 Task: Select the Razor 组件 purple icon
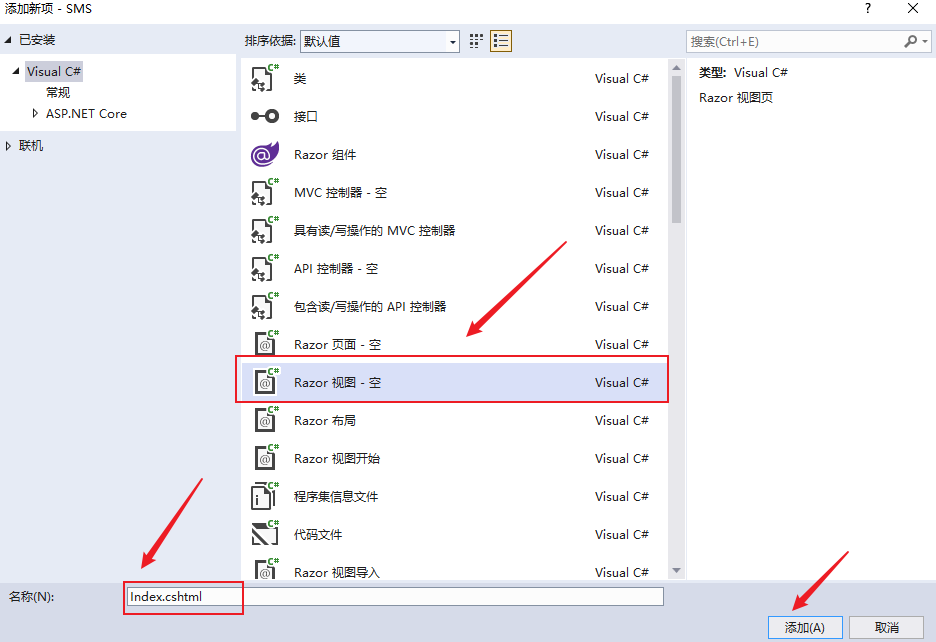click(x=265, y=154)
